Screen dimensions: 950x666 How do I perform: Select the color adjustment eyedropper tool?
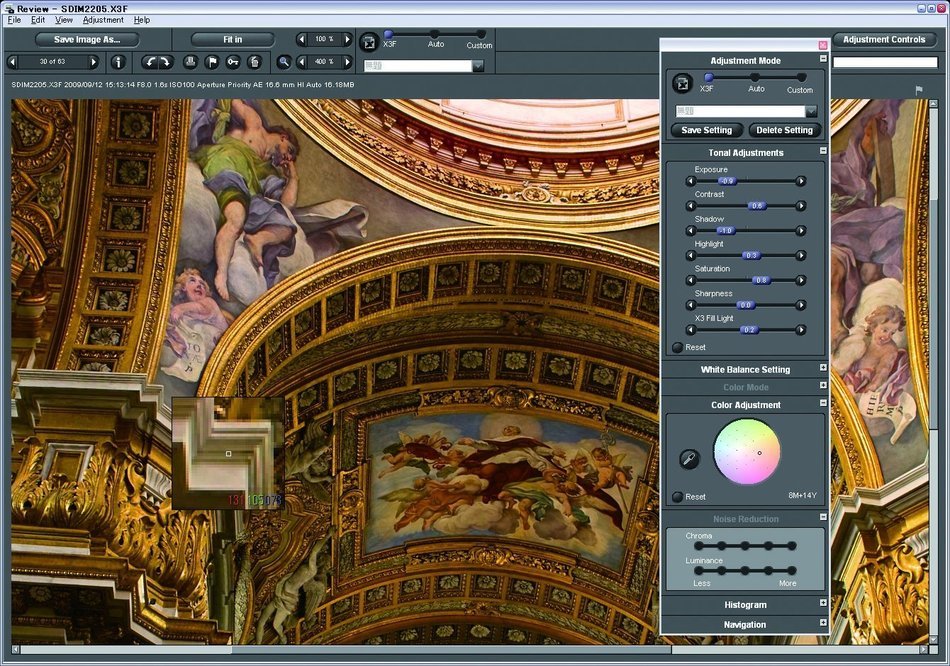[689, 459]
